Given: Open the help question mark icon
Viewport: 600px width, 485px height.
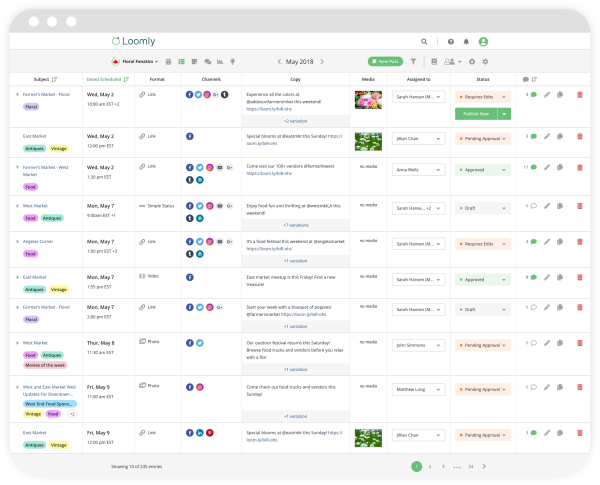Looking at the screenshot, I should tap(451, 42).
